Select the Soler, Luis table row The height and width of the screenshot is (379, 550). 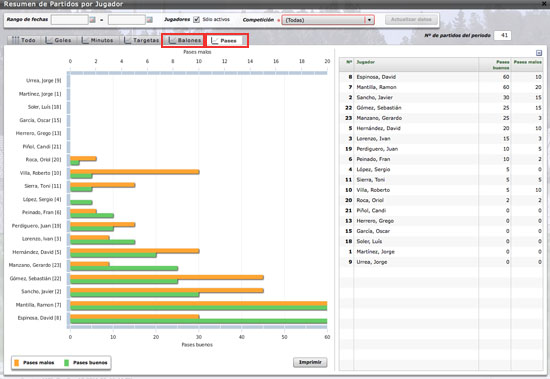[441, 241]
